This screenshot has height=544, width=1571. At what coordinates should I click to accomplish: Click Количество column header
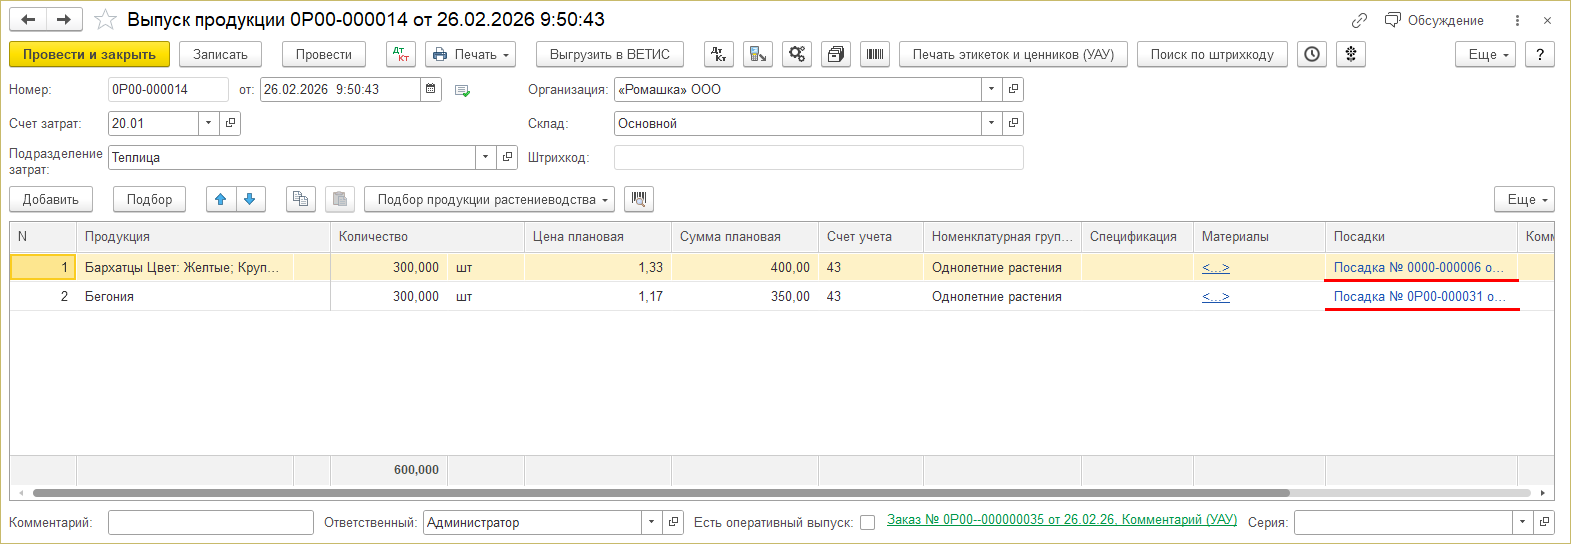427,236
